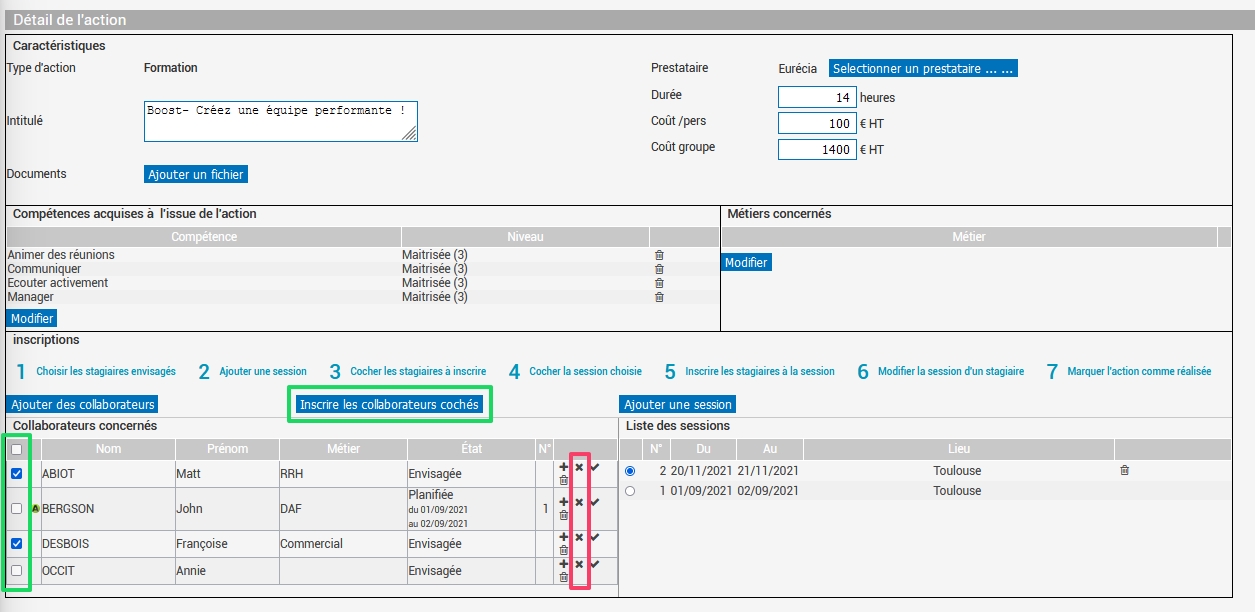1255x612 pixels.
Task: Click the Prénom column header
Action: click(226, 449)
